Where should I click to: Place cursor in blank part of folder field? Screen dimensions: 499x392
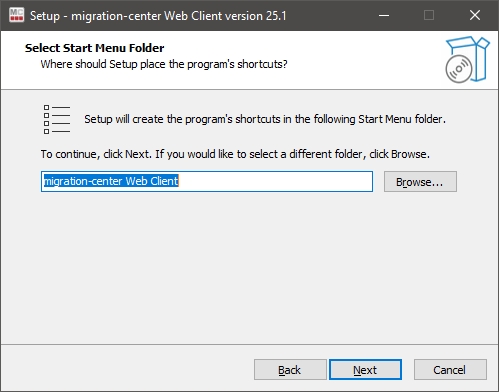[275, 182]
